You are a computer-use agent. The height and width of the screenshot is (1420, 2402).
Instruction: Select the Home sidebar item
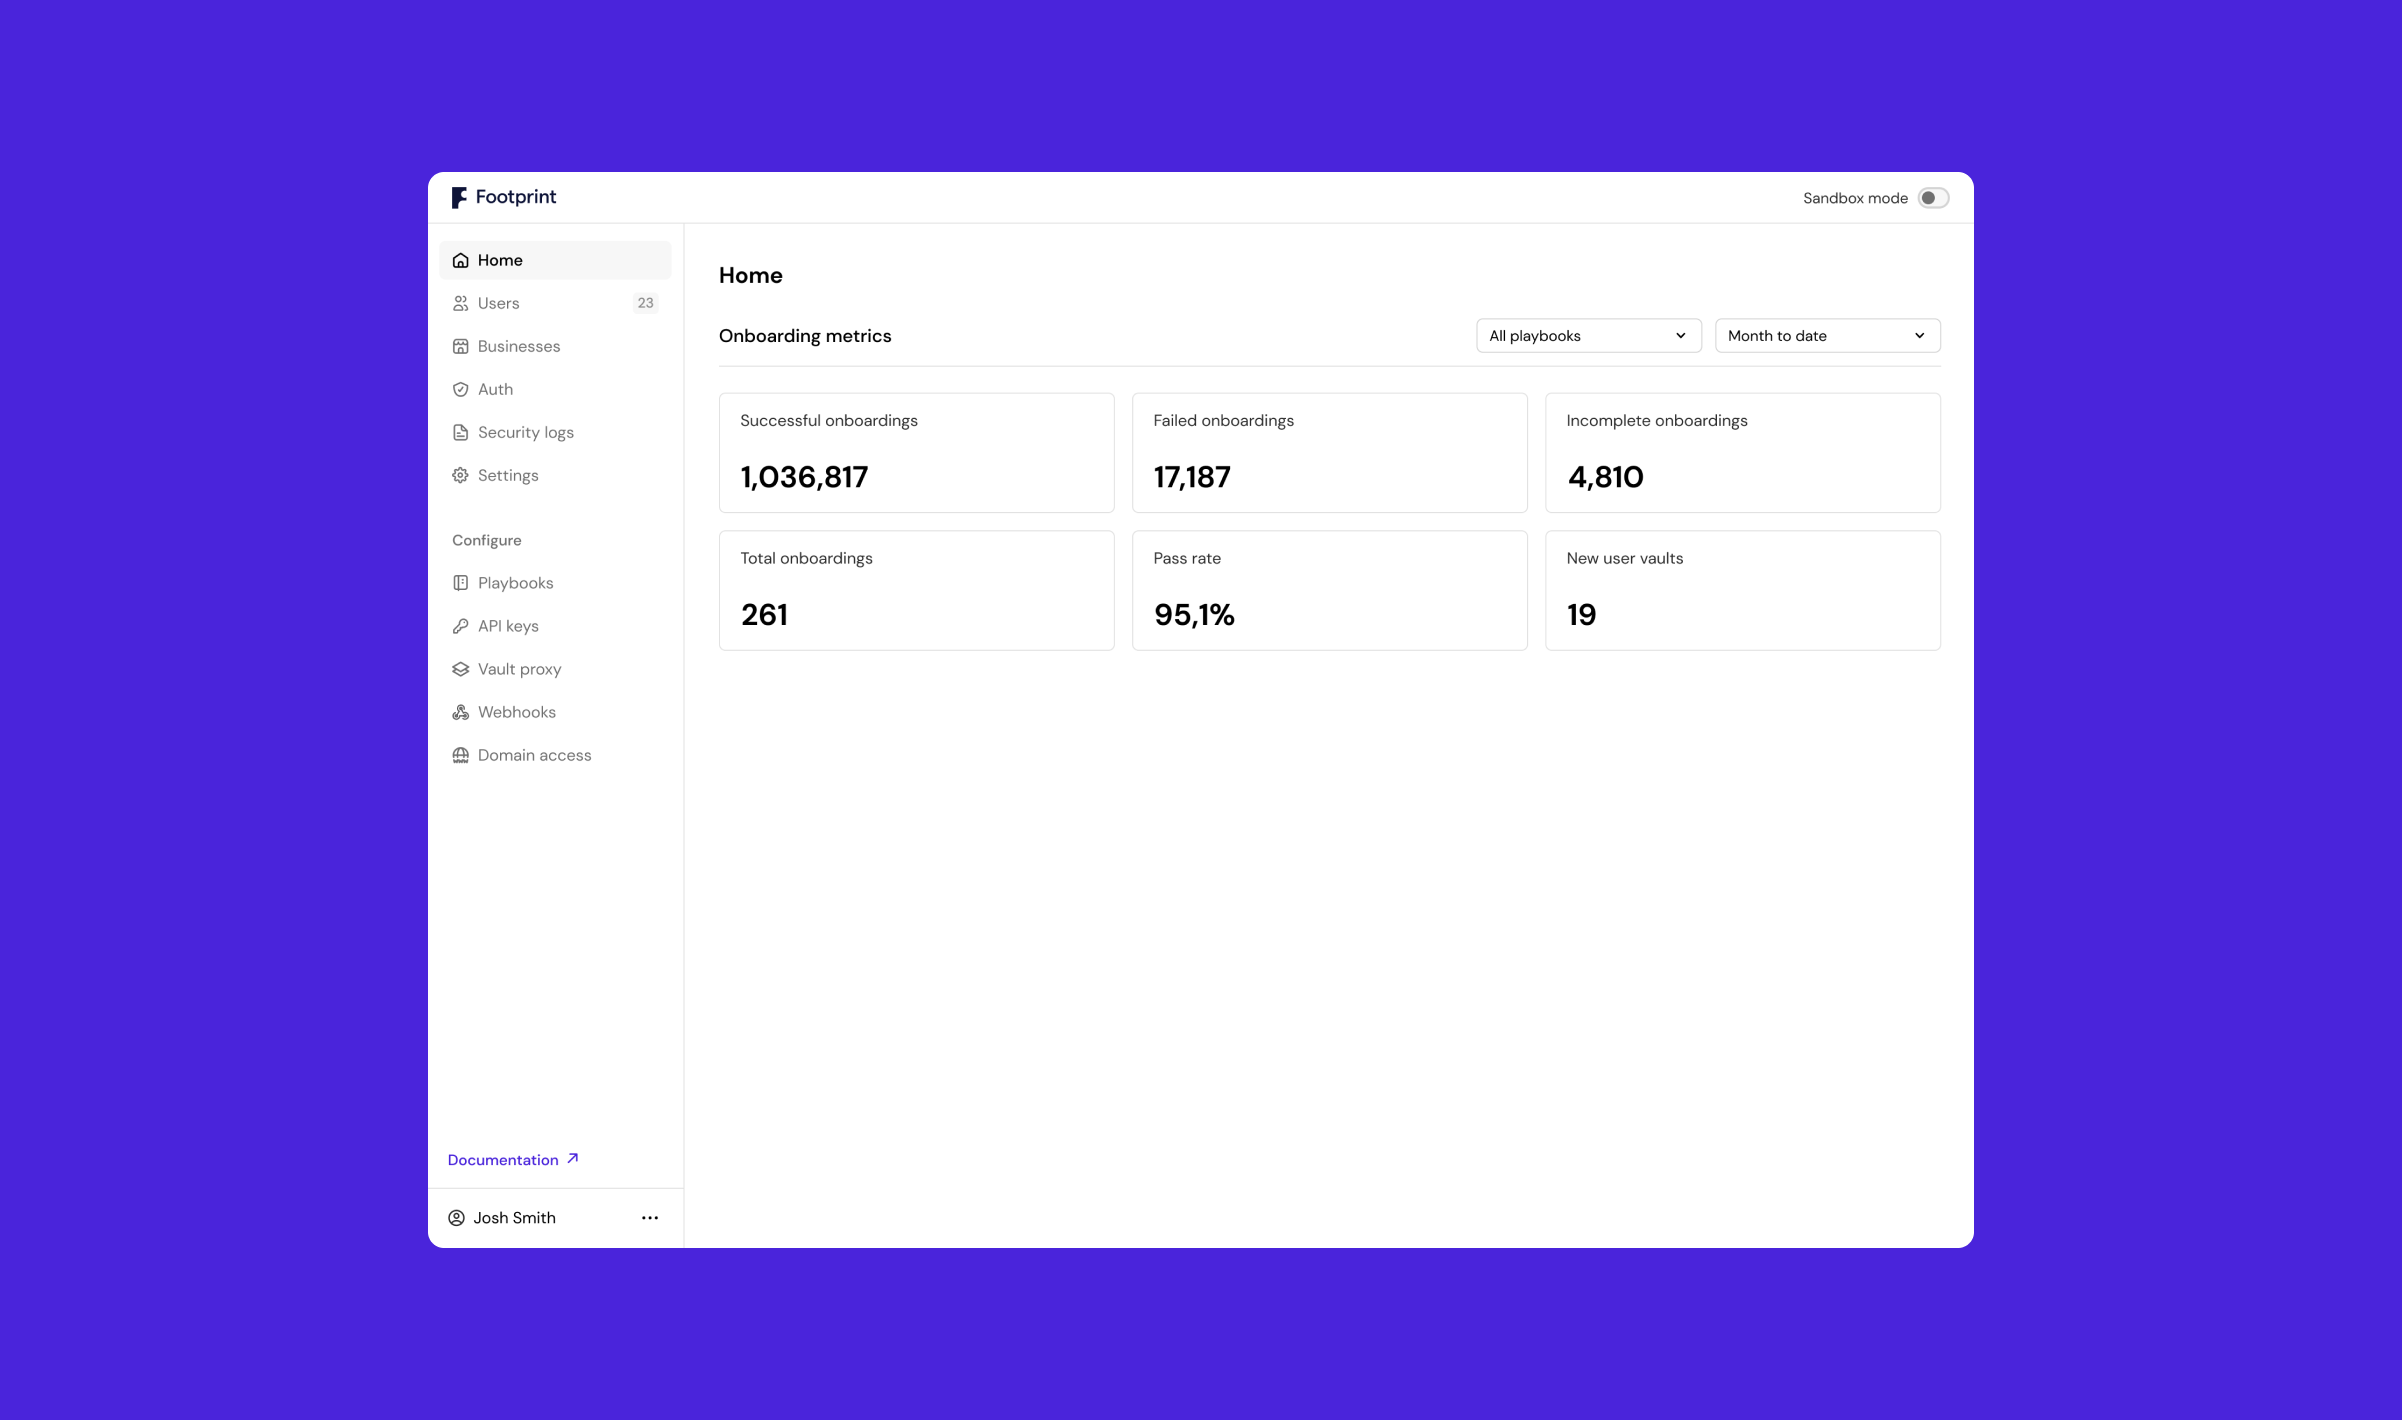pos(555,260)
